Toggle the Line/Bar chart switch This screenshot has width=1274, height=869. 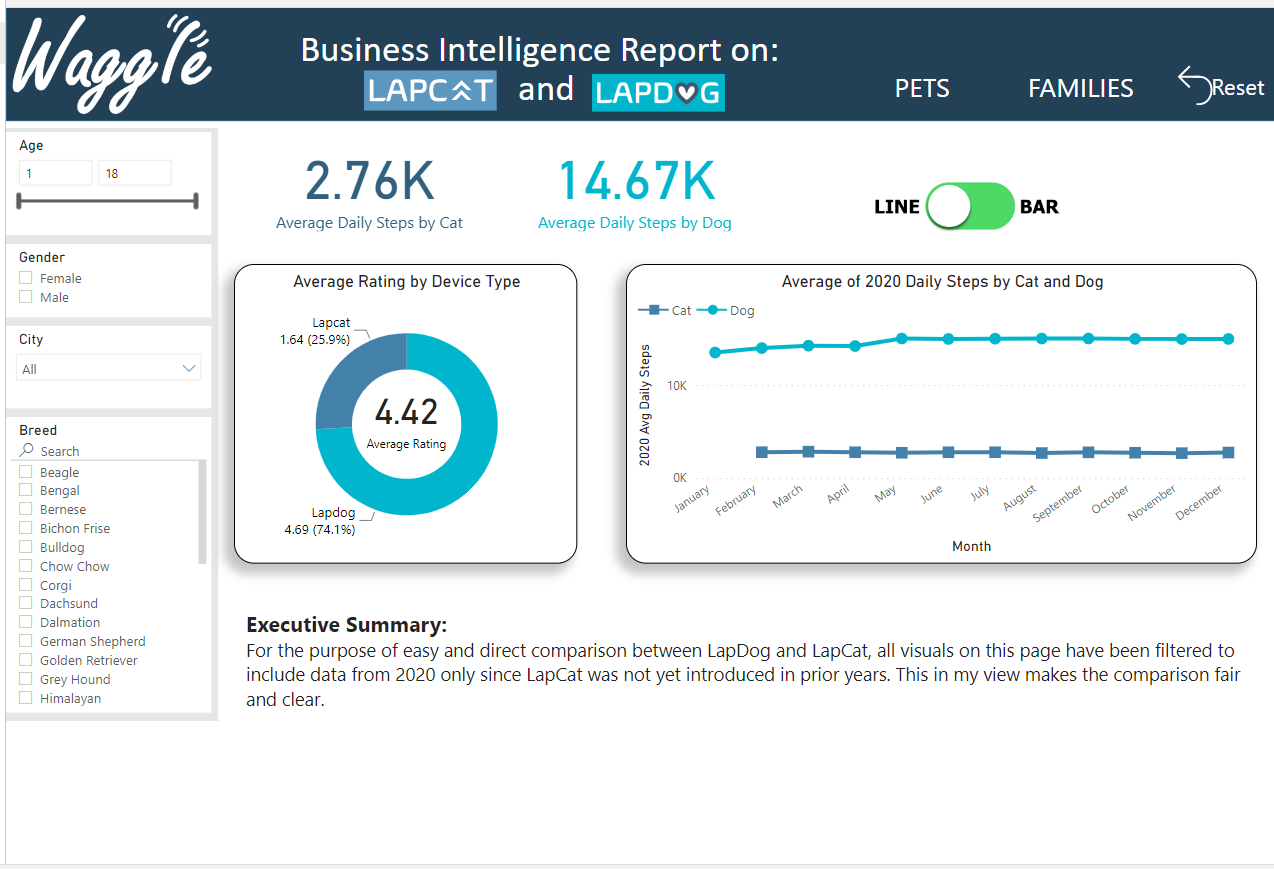point(969,206)
